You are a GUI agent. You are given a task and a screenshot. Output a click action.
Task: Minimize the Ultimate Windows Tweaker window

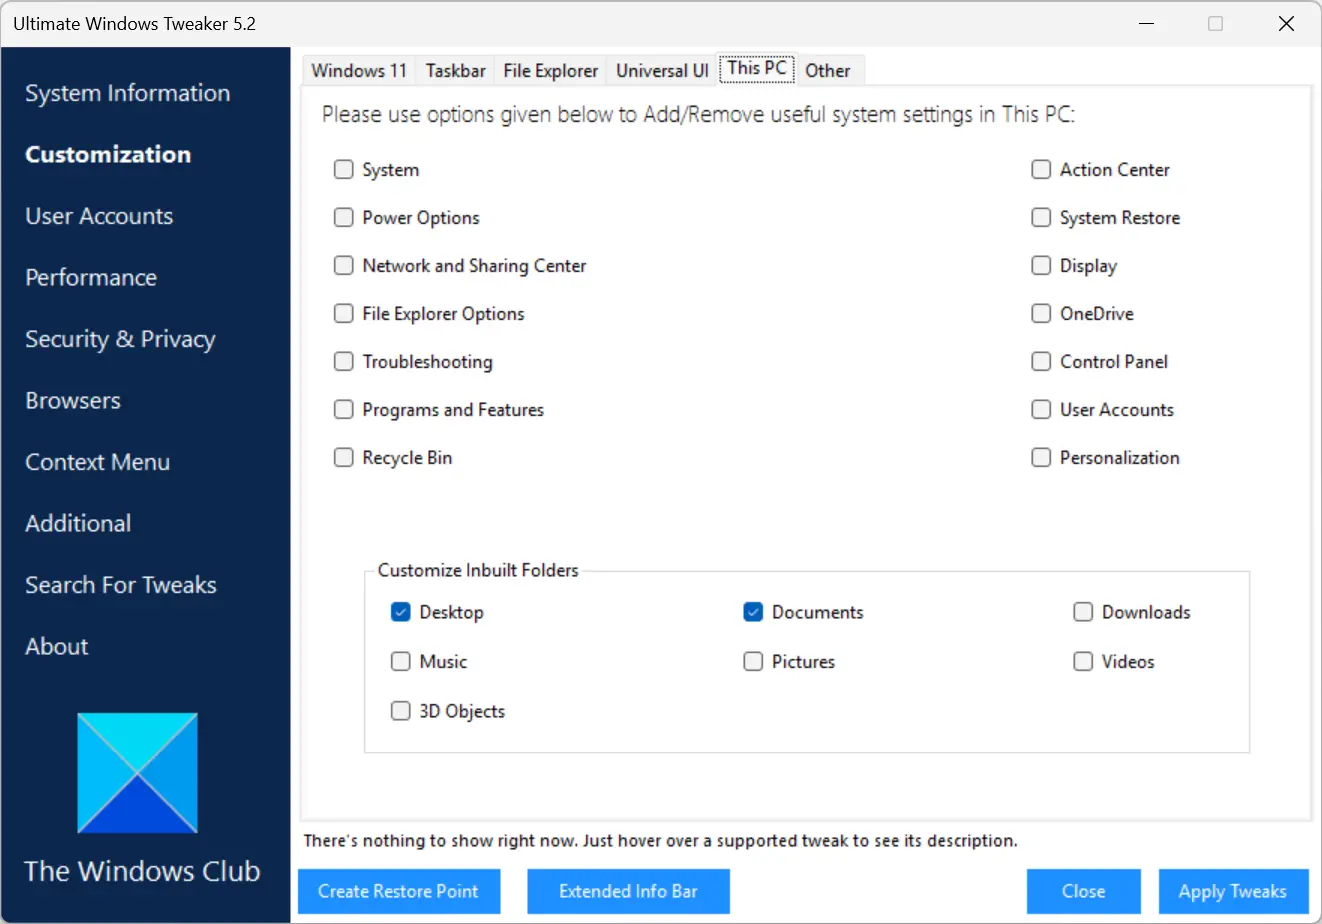pos(1144,24)
